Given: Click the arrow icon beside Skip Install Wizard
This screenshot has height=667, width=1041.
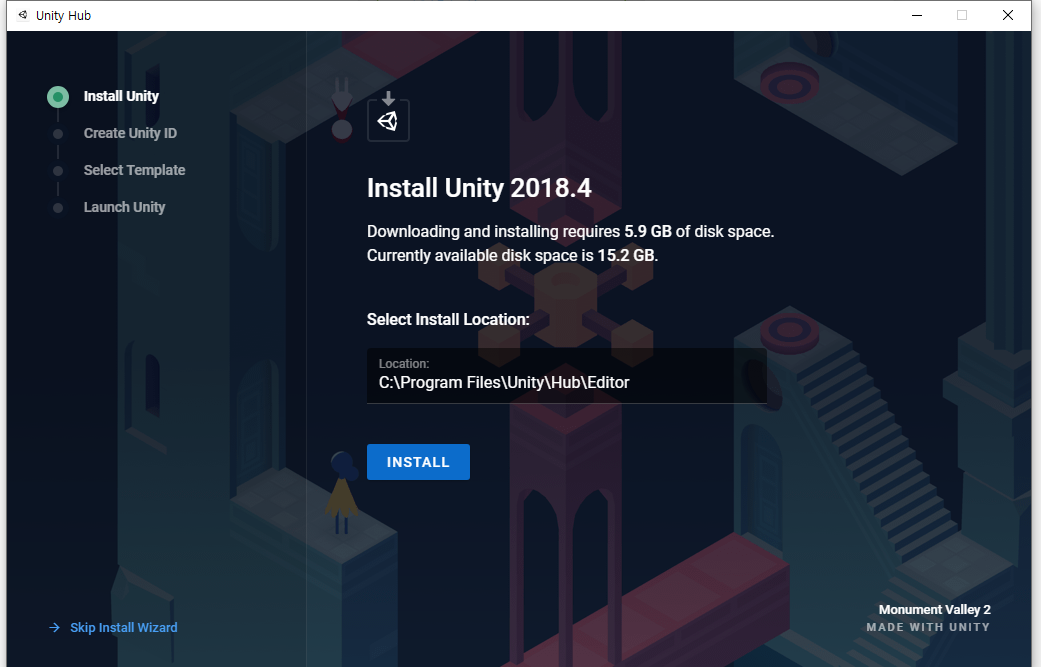Looking at the screenshot, I should click(54, 628).
